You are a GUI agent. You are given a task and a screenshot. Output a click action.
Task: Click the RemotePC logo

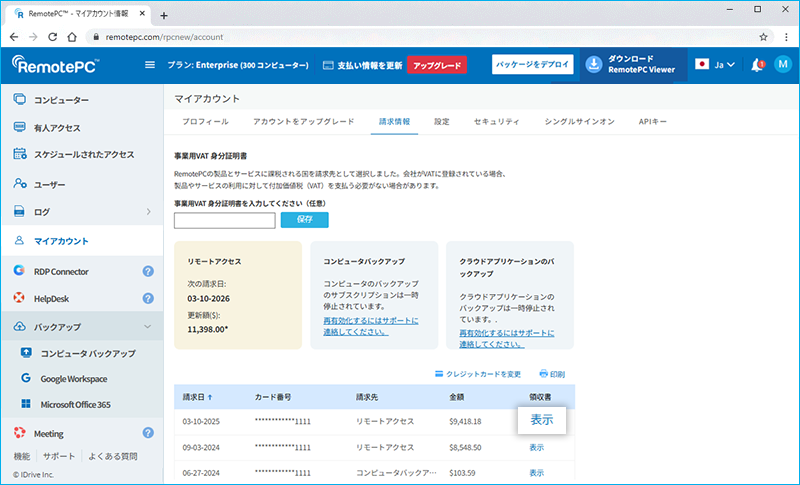pyautogui.click(x=55, y=65)
